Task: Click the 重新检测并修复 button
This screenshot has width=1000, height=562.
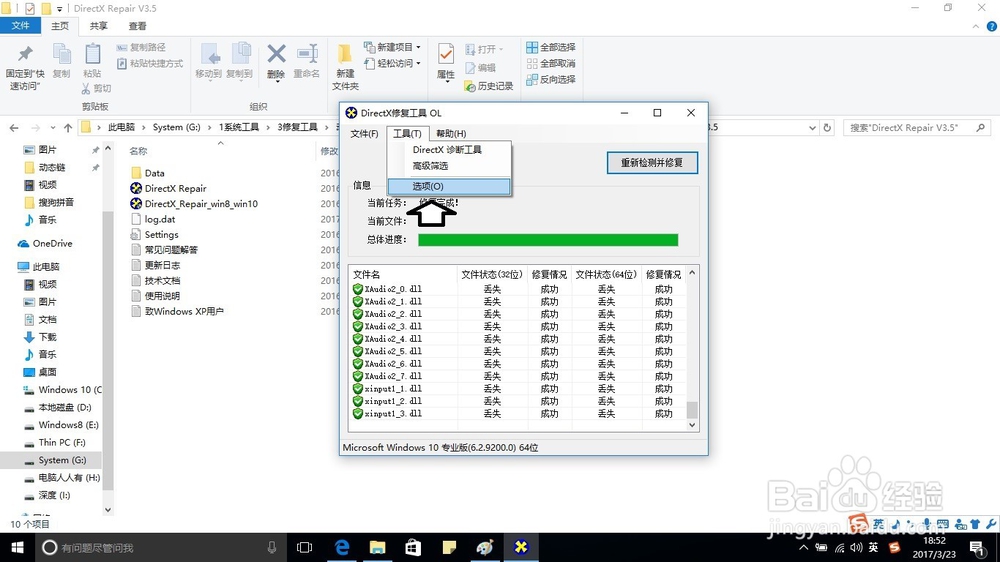Action: pyautogui.click(x=652, y=163)
